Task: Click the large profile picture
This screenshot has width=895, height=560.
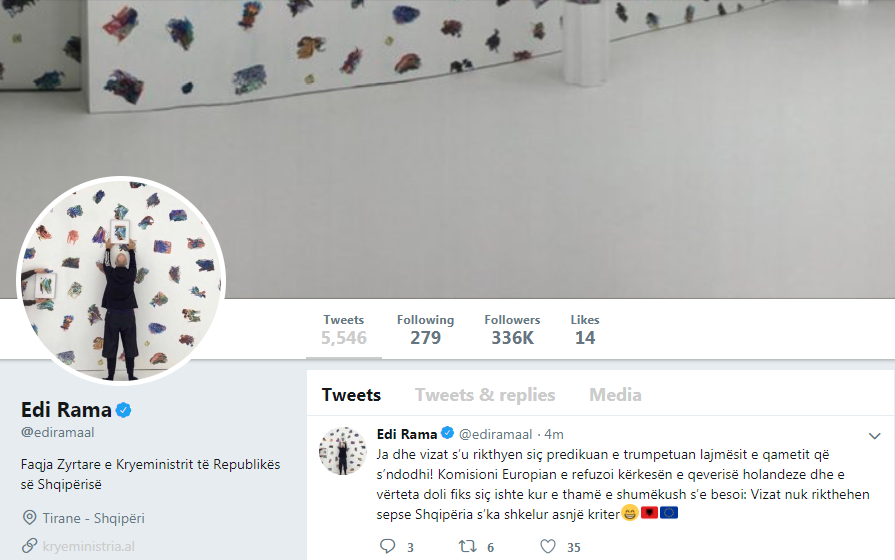Action: coord(121,280)
